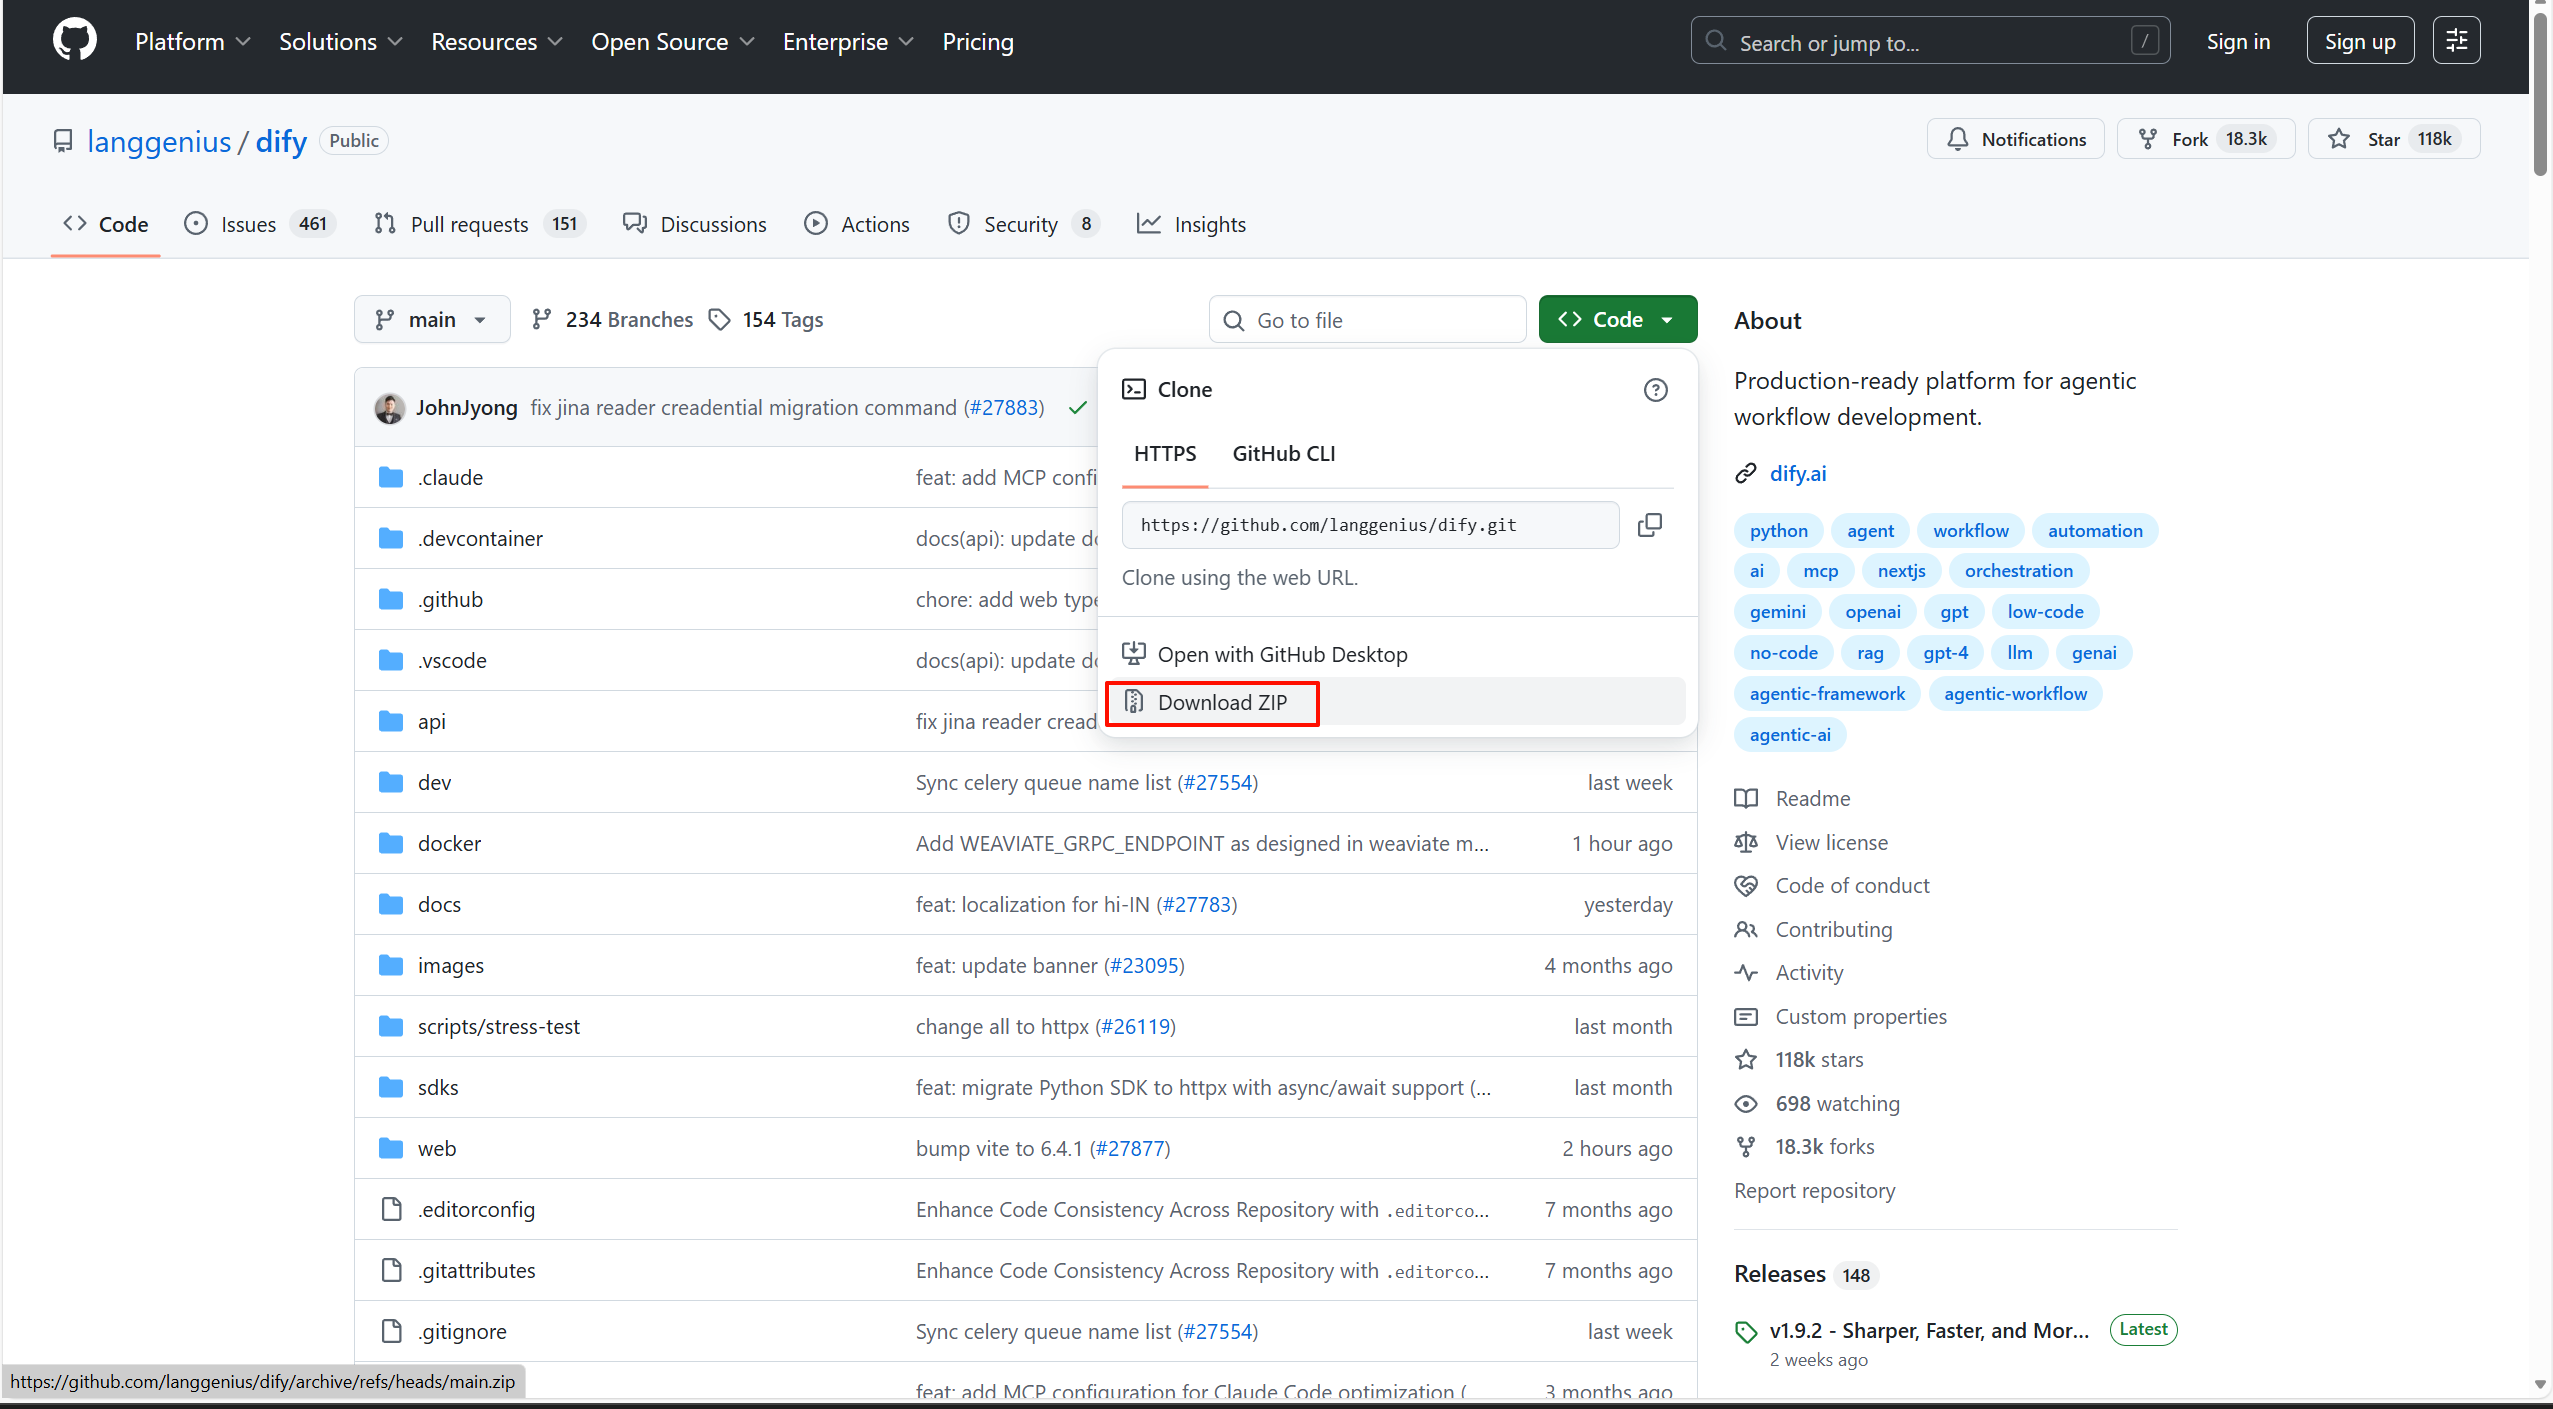Visit the dify.ai website link
Screen dimensions: 2553x1409
[1797, 474]
